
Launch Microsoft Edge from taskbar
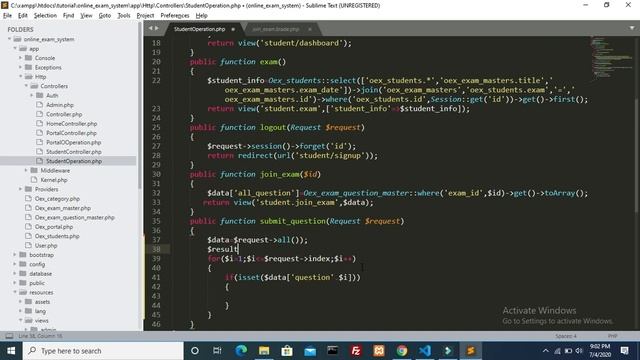tap(241, 351)
